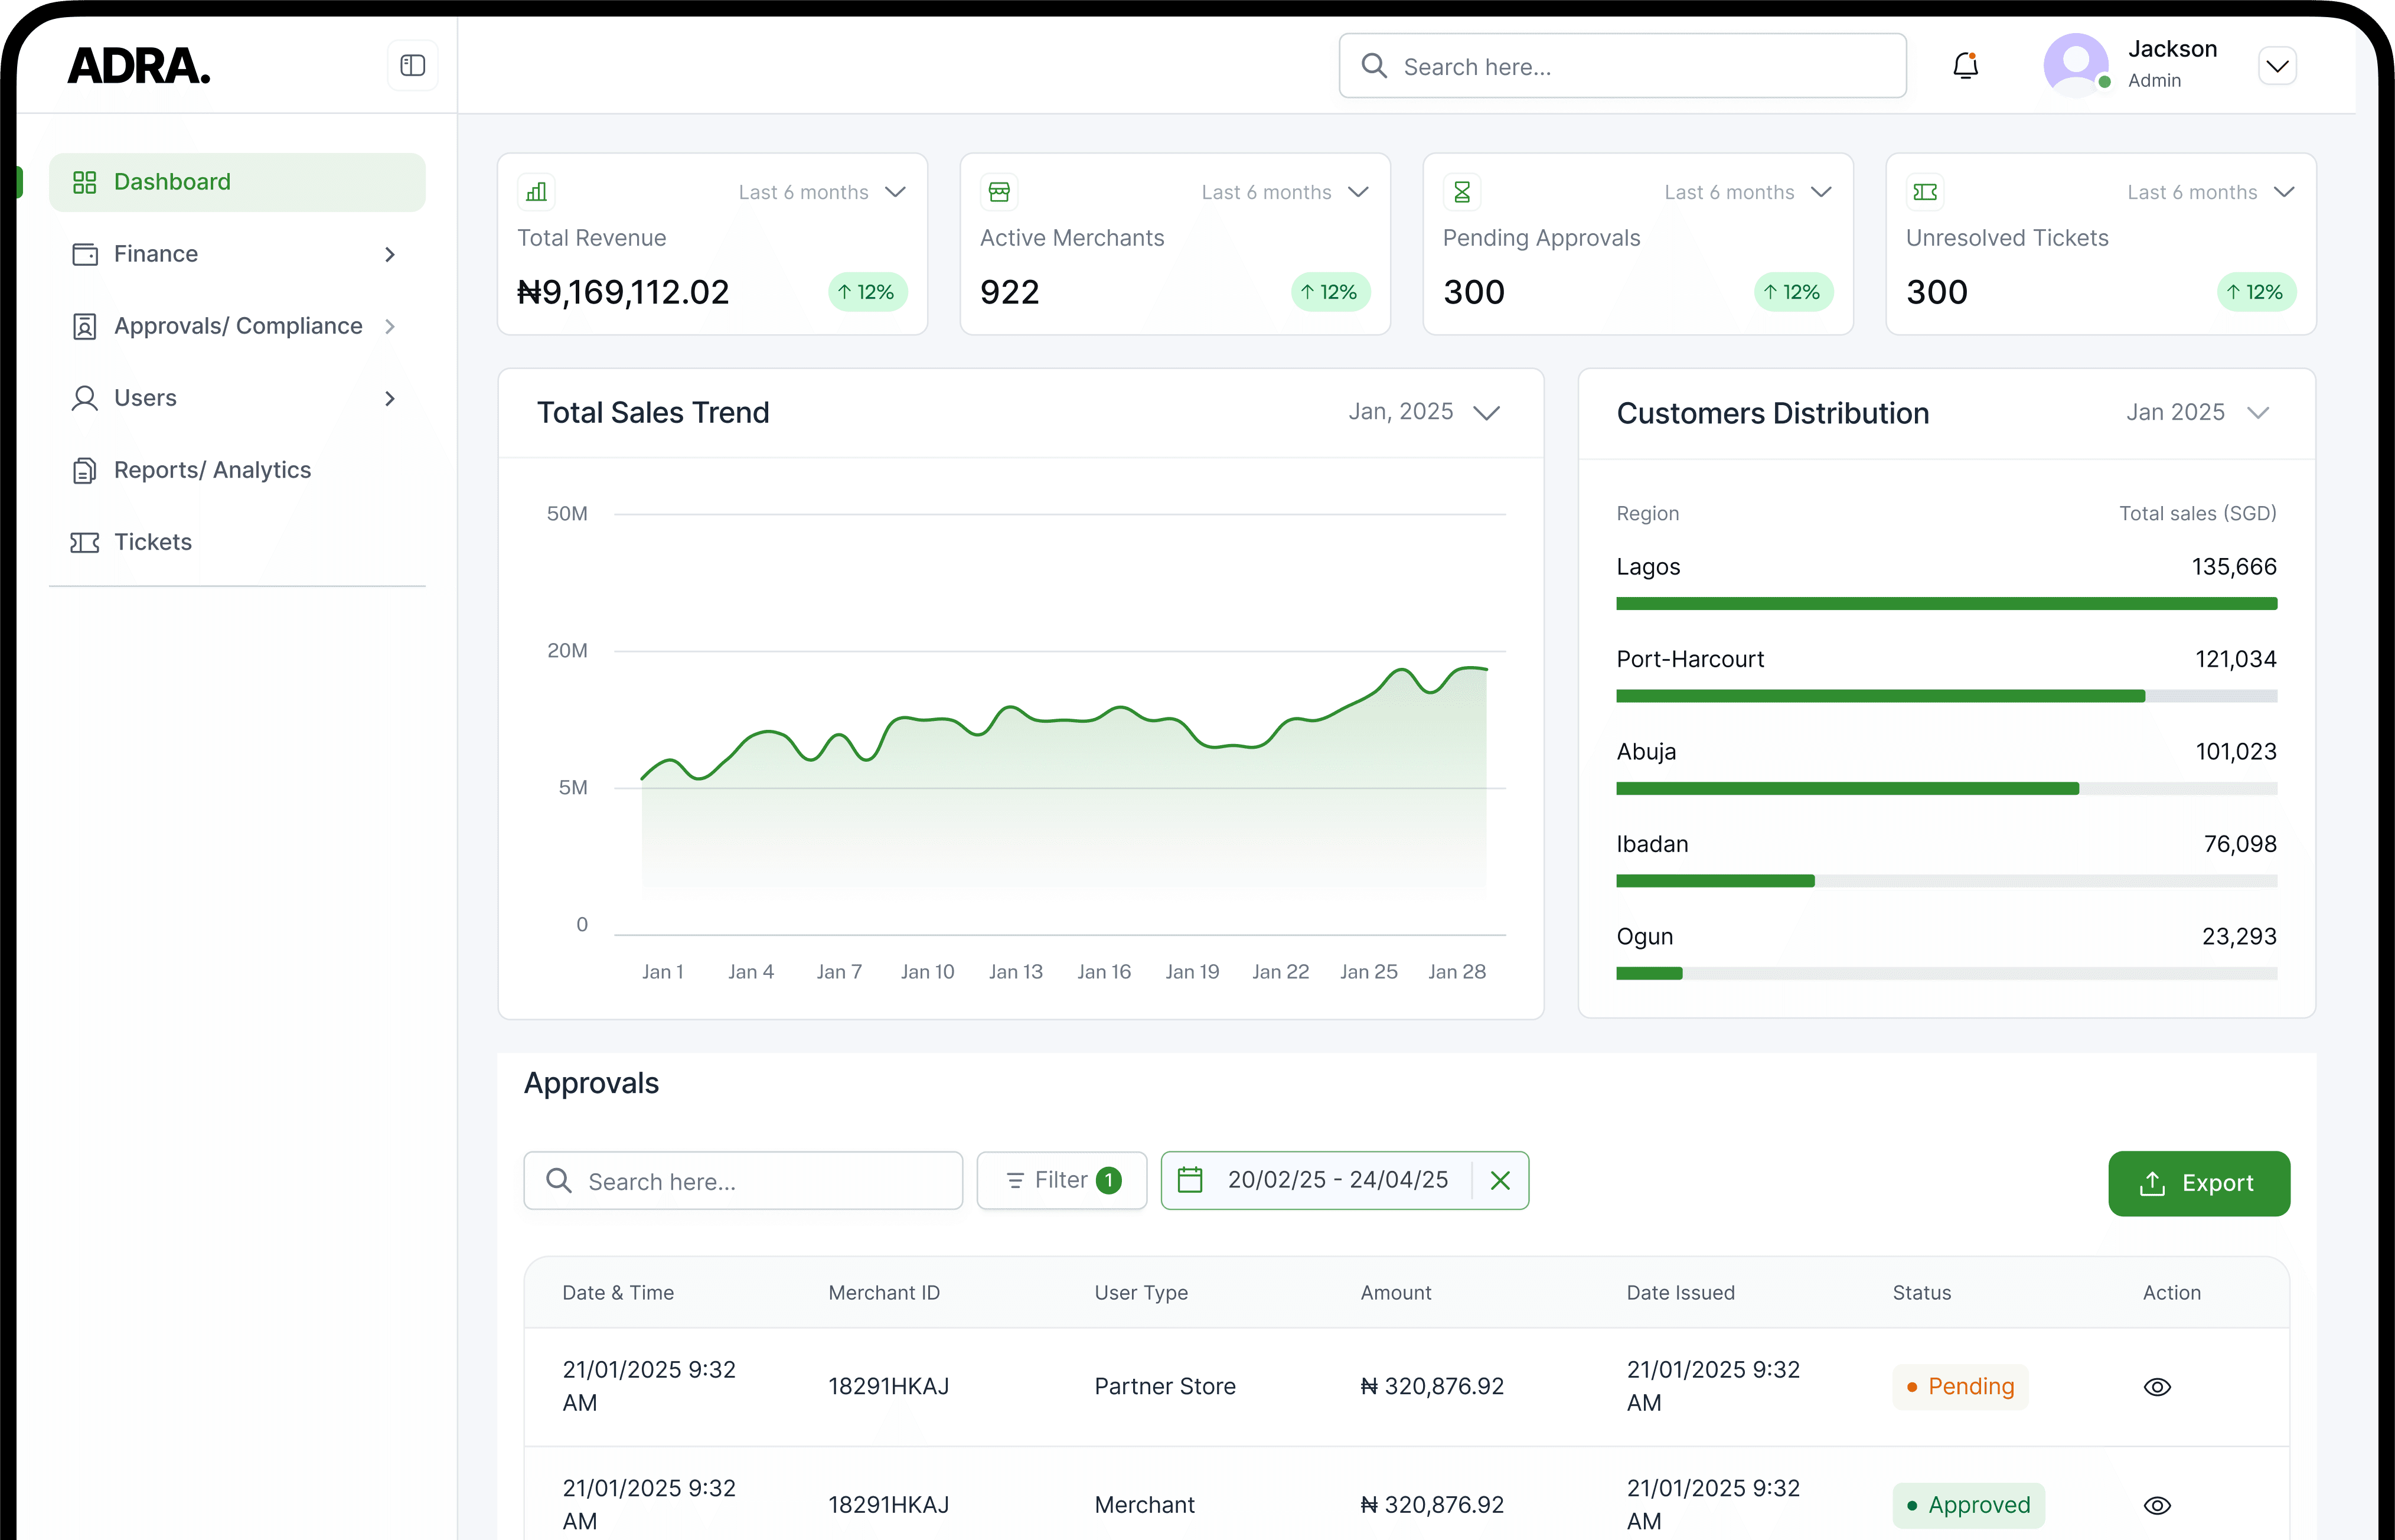Click the Finance wallet icon

tap(85, 254)
